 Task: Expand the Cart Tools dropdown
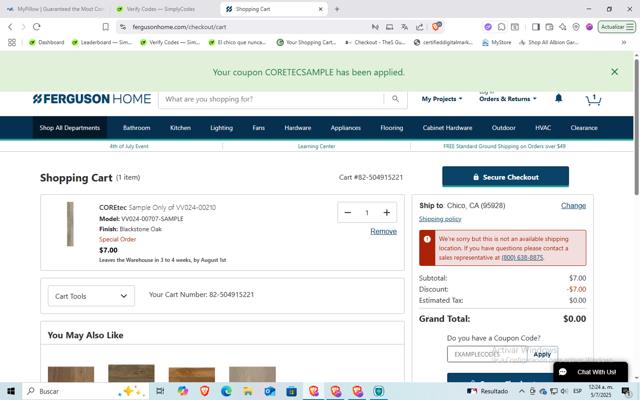(x=91, y=296)
